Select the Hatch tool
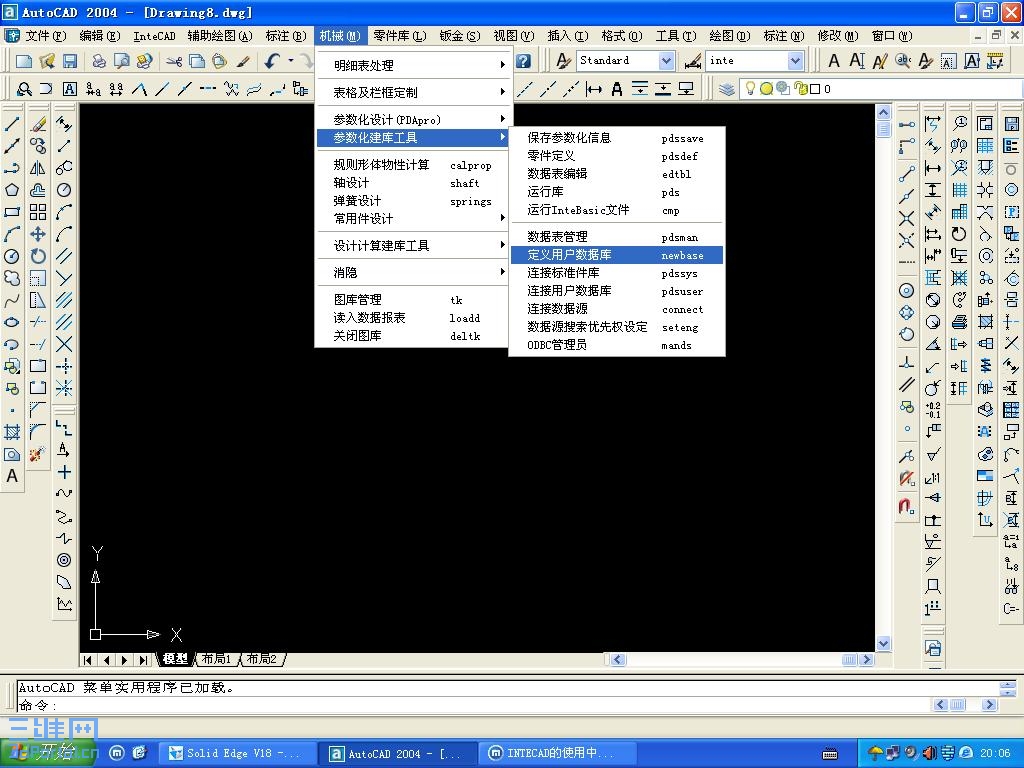The width and height of the screenshot is (1024, 768). (12, 432)
